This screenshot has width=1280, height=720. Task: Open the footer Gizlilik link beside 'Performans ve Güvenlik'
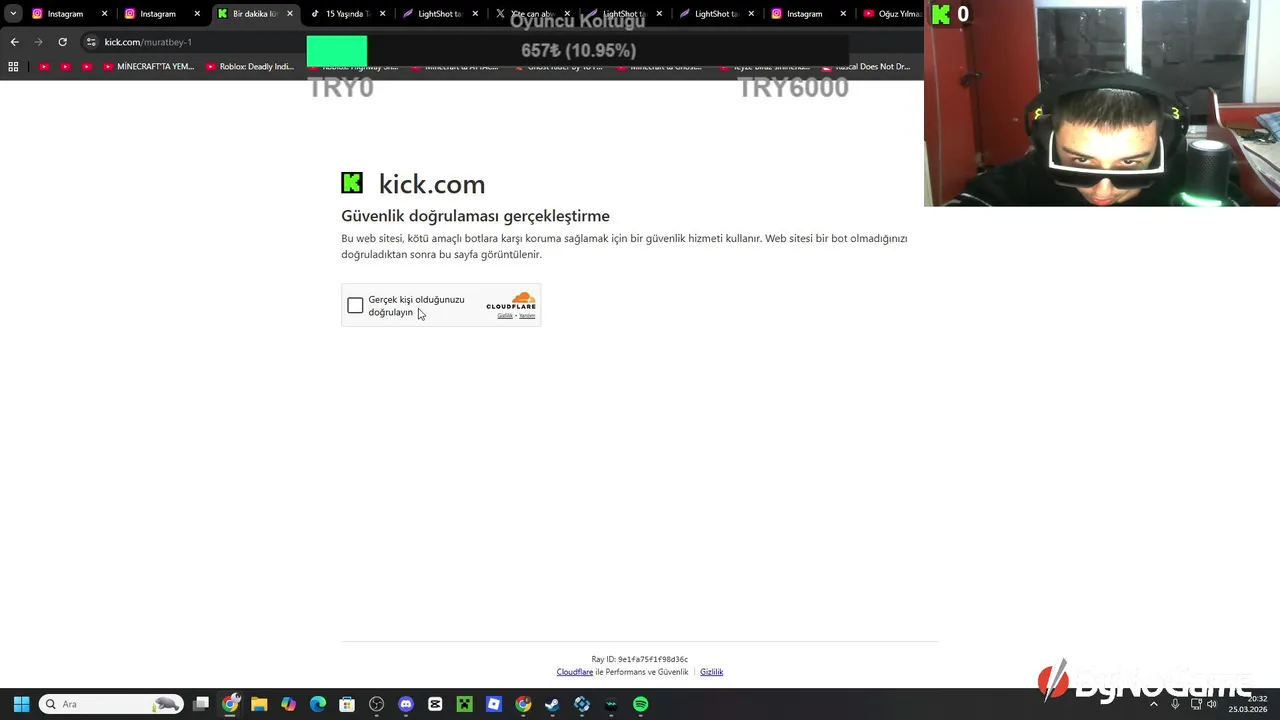click(x=711, y=672)
